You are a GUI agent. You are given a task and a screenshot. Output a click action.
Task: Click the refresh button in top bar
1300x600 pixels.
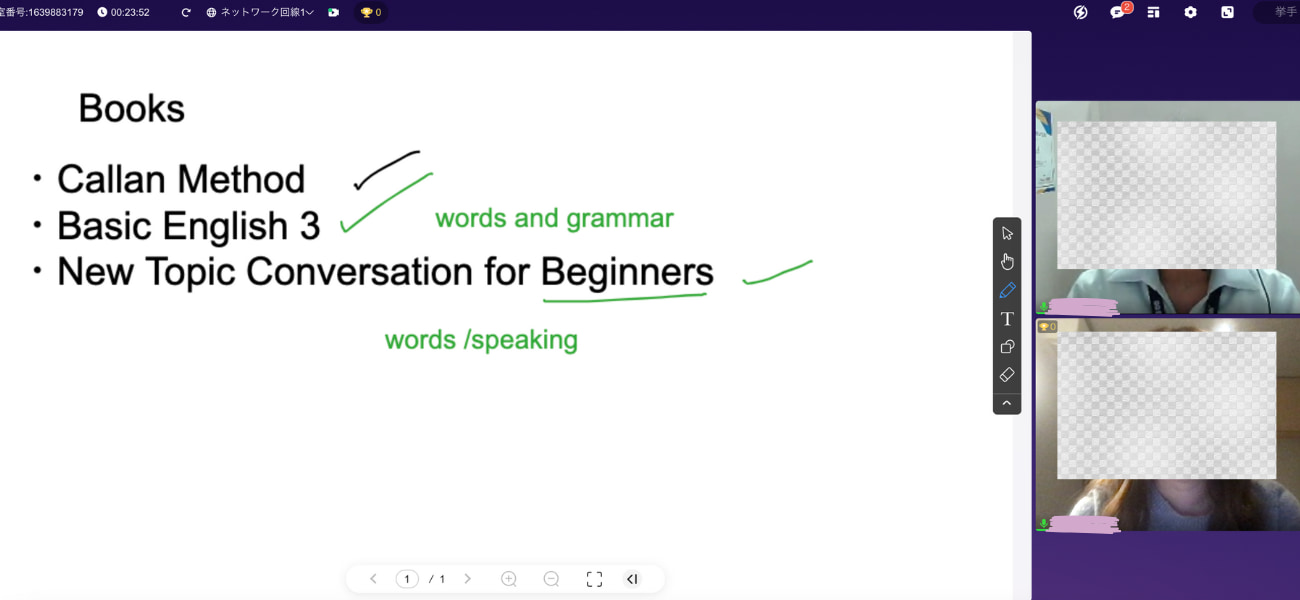186,13
